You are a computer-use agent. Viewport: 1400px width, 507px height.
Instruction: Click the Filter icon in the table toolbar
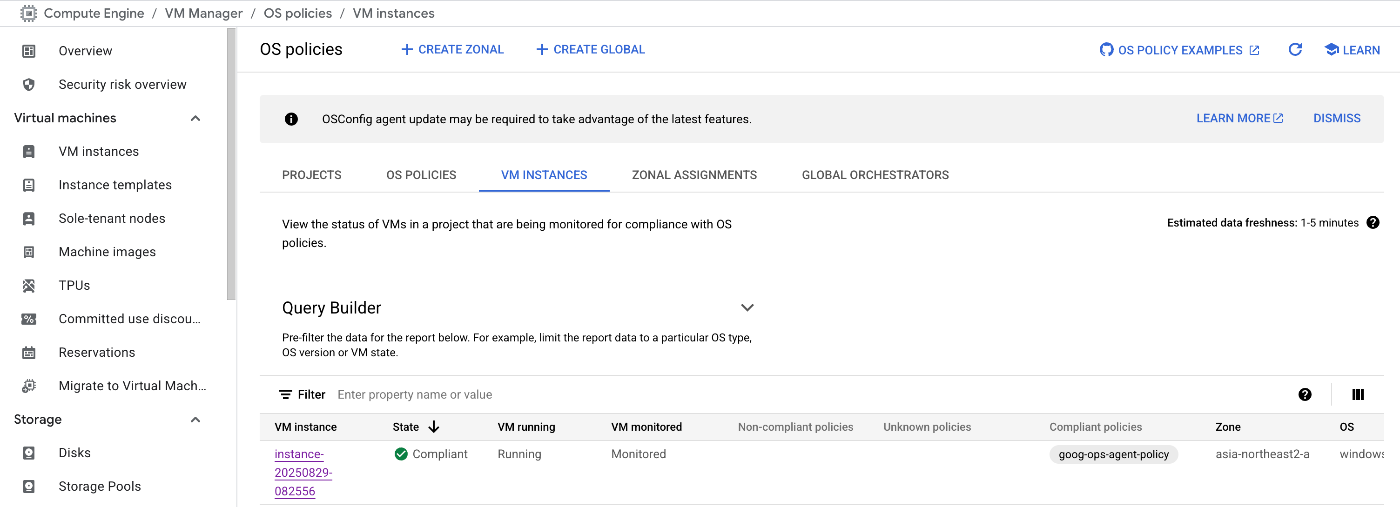click(x=286, y=395)
